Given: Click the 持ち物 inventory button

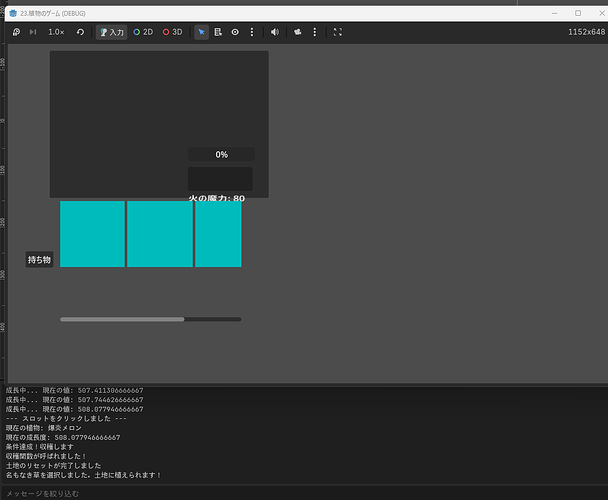Looking at the screenshot, I should tap(39, 260).
